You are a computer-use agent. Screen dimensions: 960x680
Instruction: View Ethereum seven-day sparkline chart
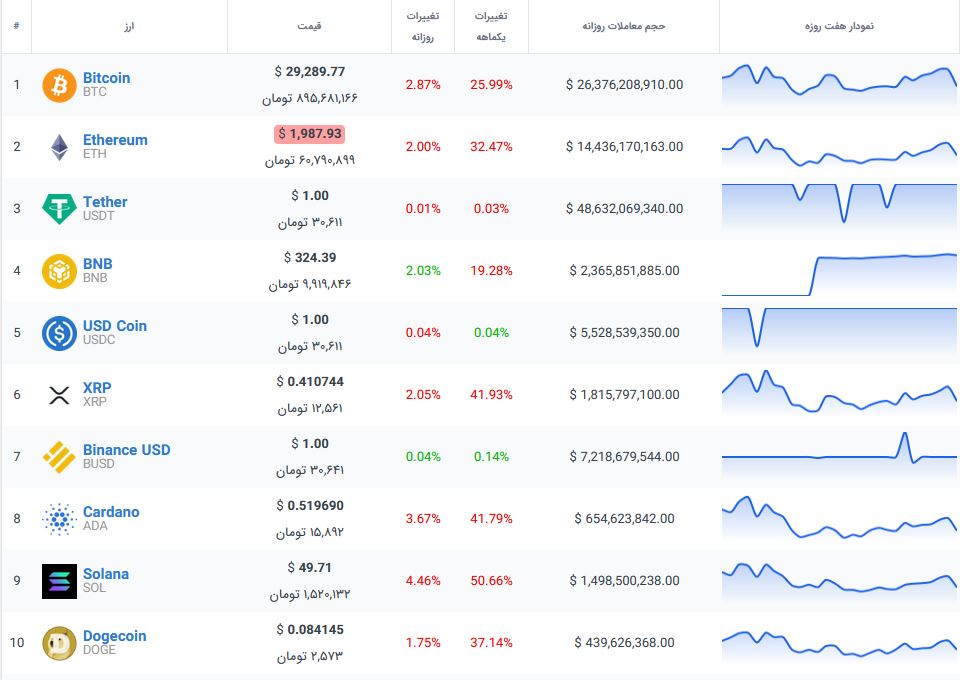point(839,150)
